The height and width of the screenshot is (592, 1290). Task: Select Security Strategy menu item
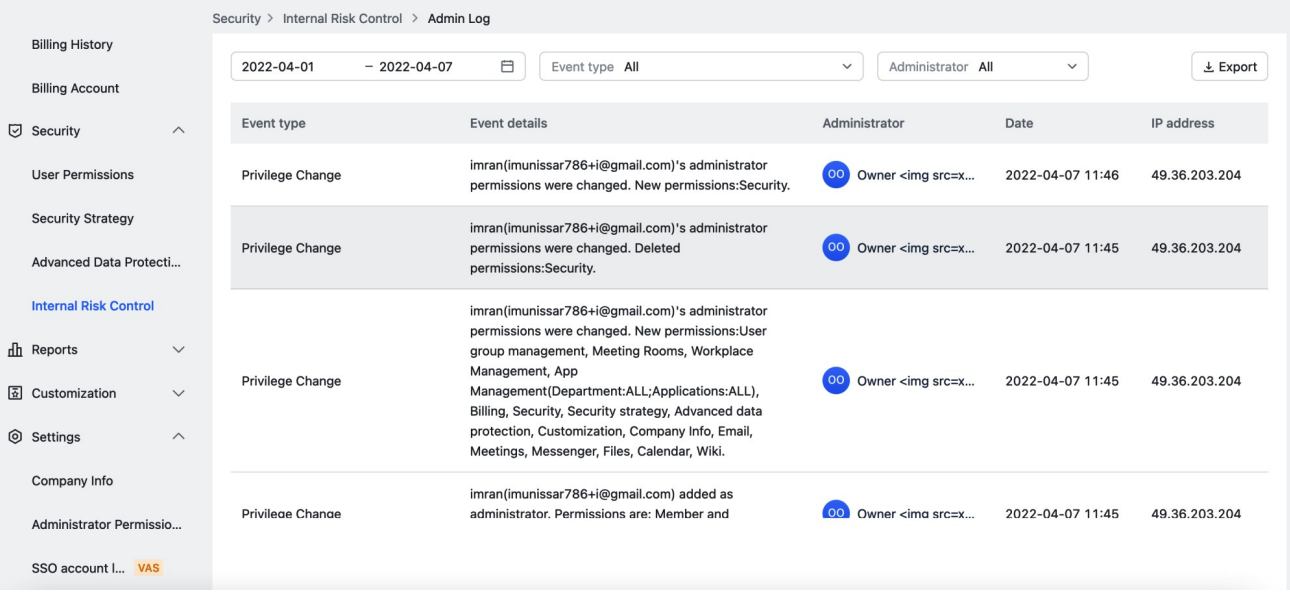coord(83,218)
